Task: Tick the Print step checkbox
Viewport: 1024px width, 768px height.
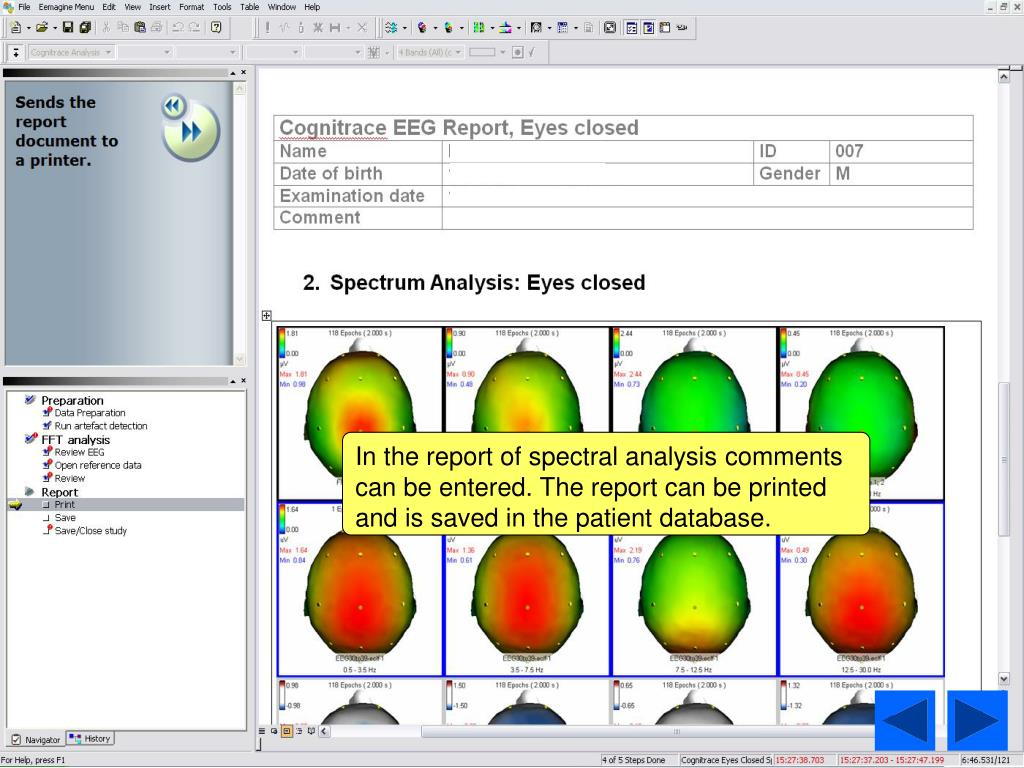Action: point(47,505)
